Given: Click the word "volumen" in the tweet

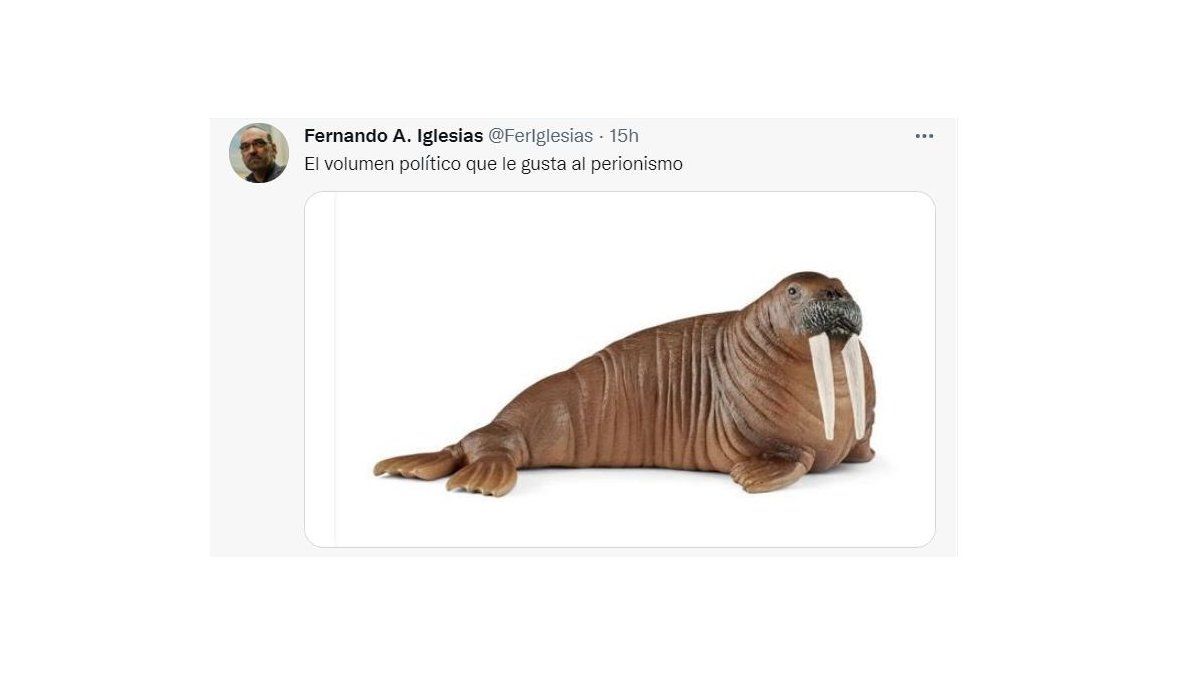Looking at the screenshot, I should point(352,164).
